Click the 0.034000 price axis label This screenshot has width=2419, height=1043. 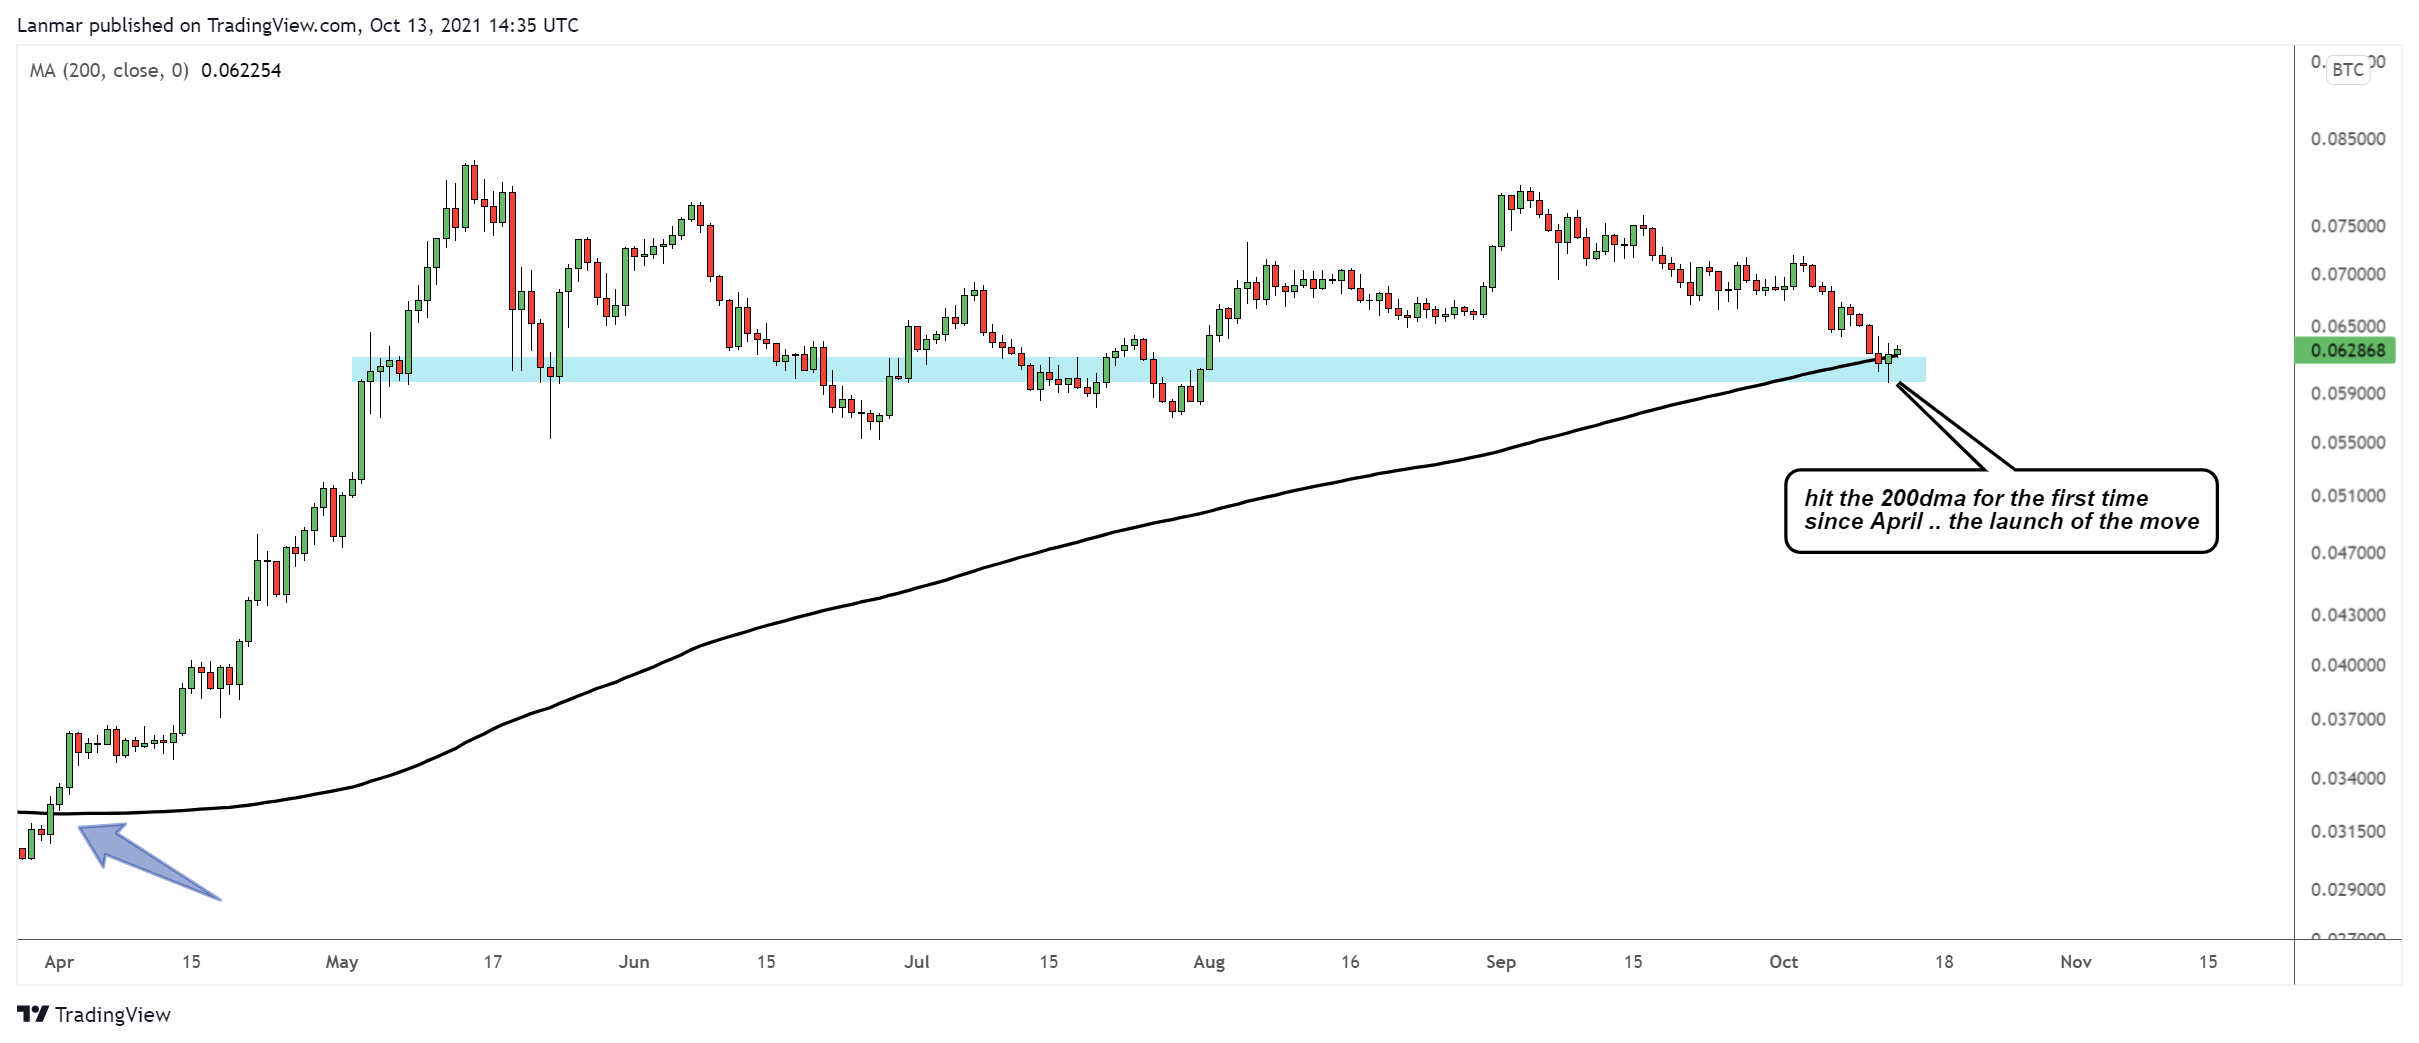coord(2347,778)
